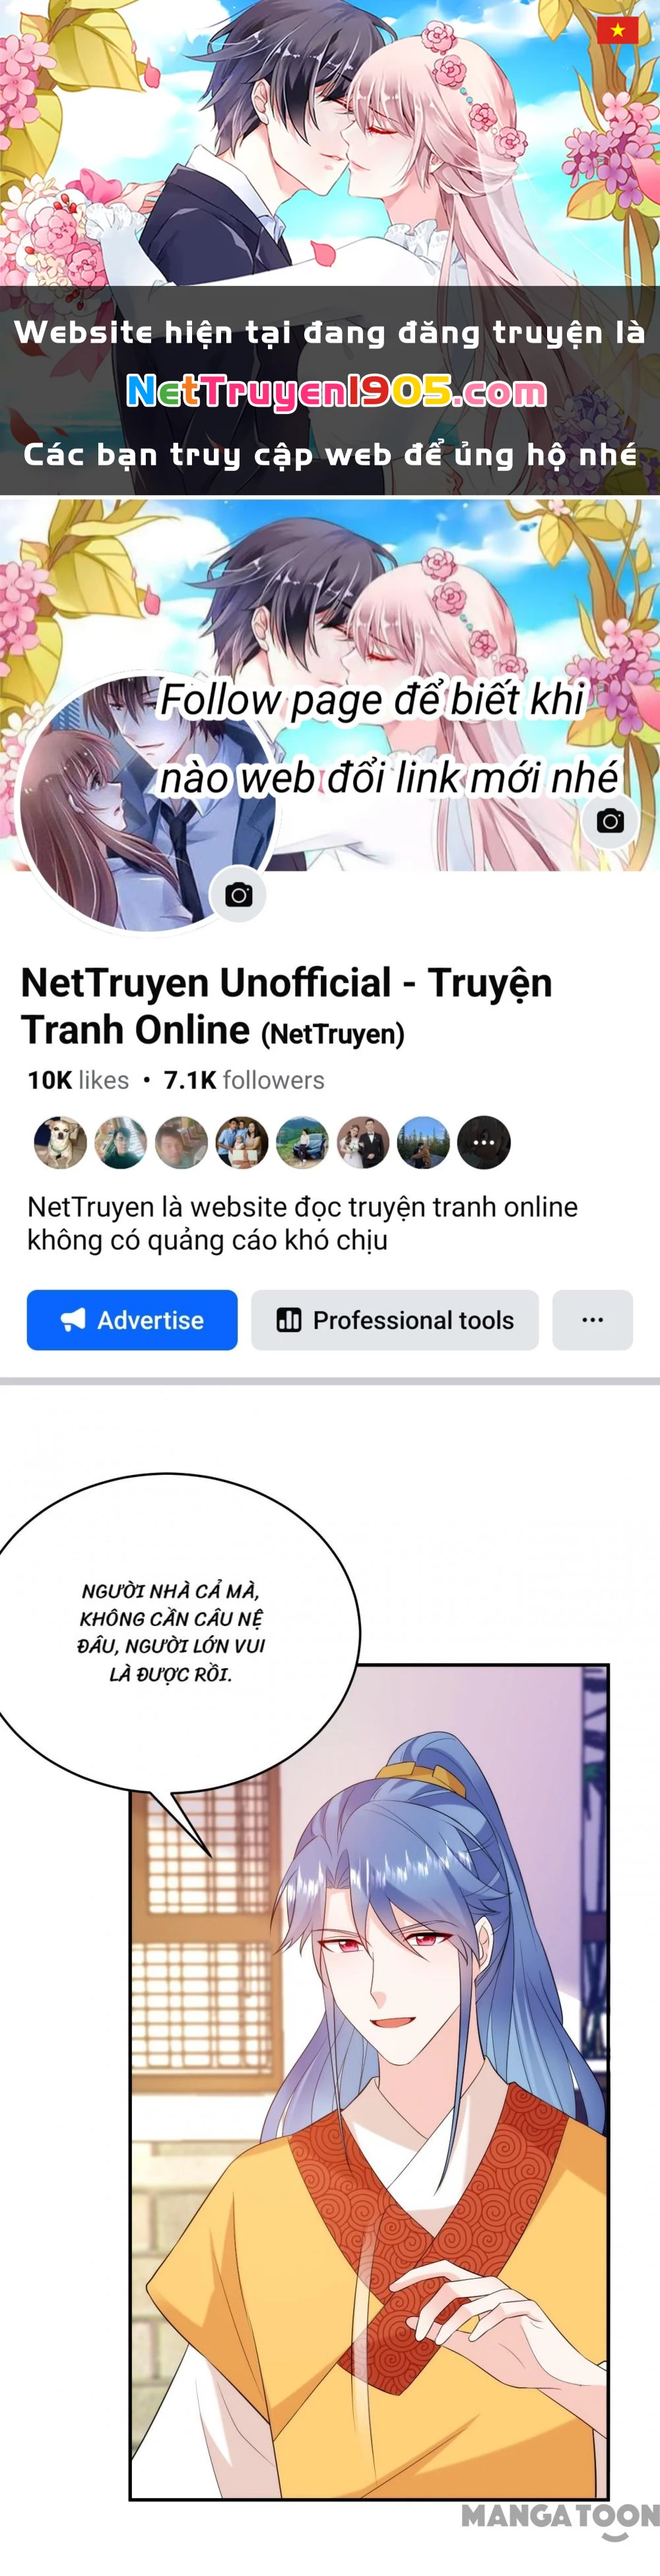Click the chart icon on Professional tools
660x2576 pixels.
(289, 1320)
